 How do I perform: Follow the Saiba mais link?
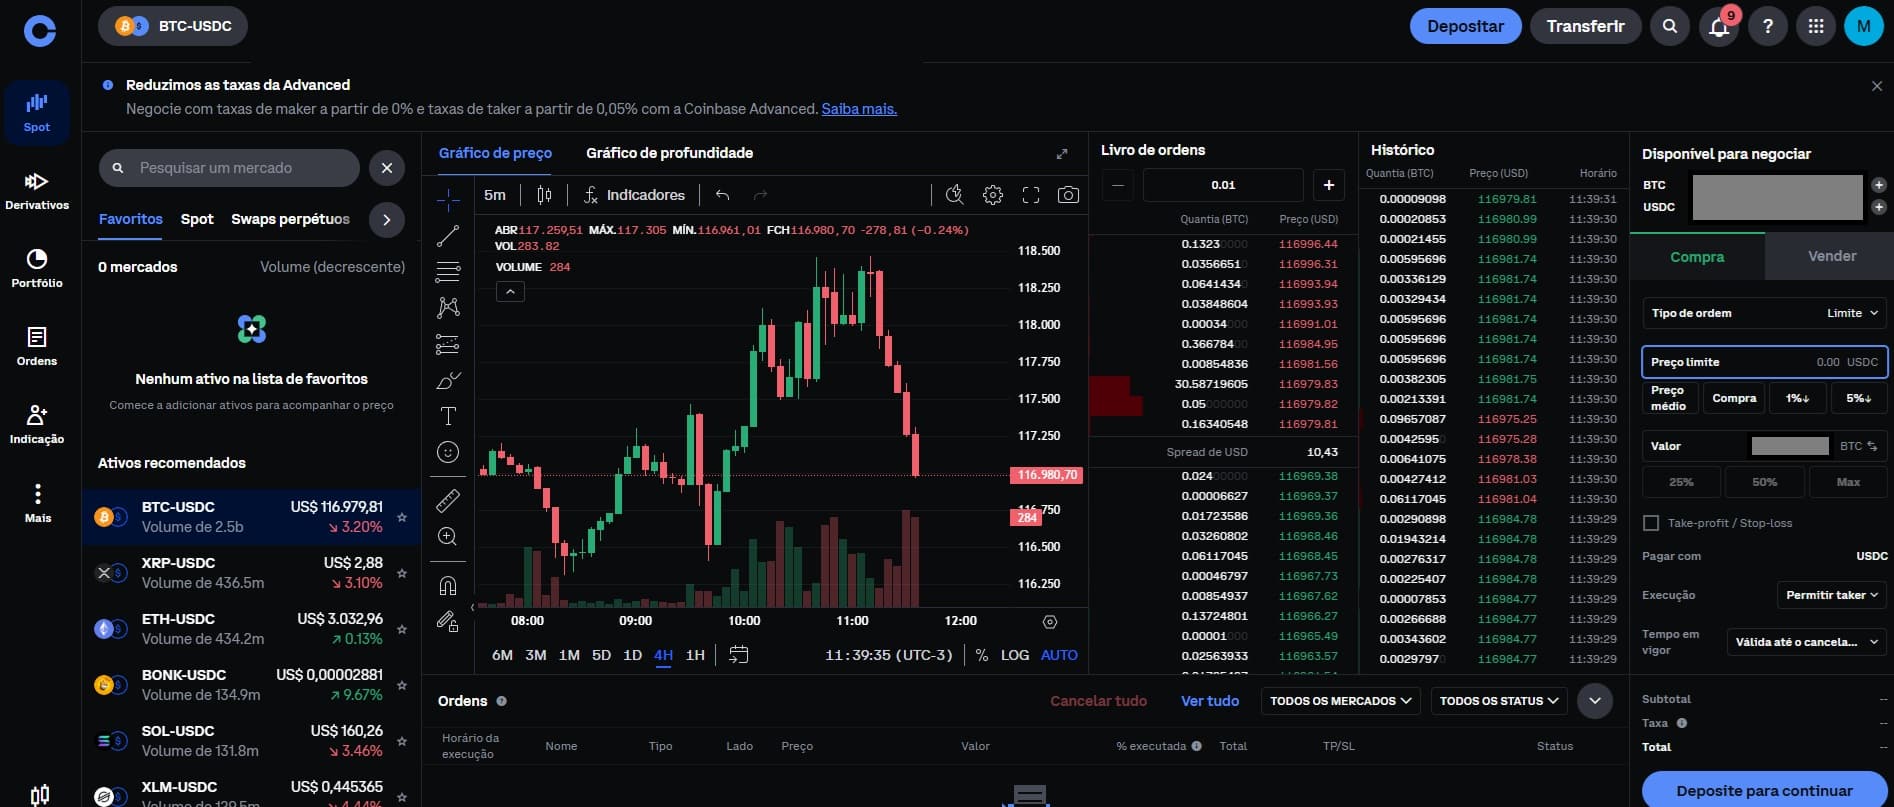859,109
